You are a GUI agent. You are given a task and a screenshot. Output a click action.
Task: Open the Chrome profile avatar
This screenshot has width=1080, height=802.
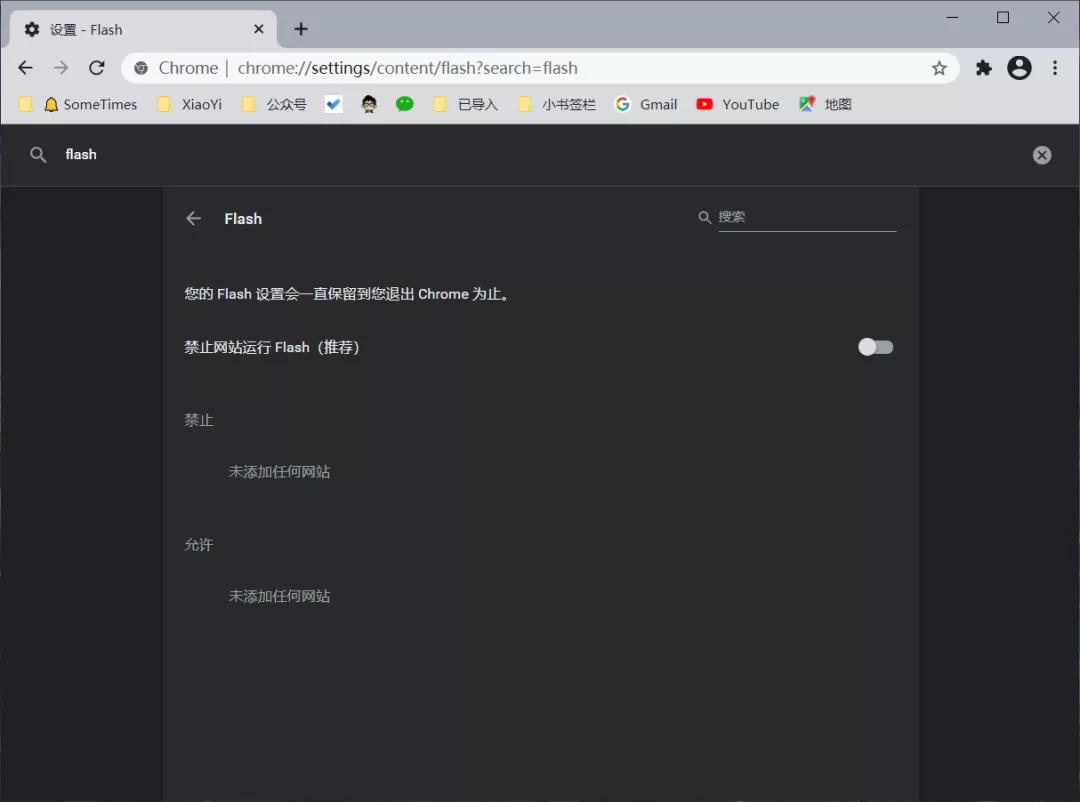click(1019, 67)
